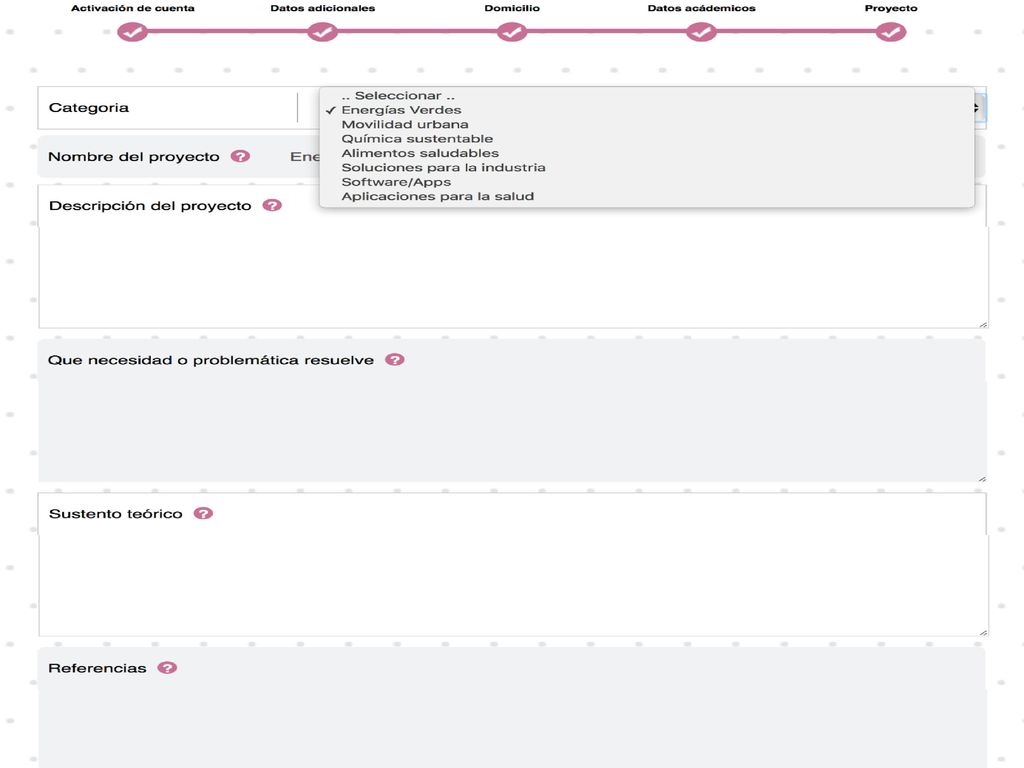Click Sustento teórico text area resize handle
The width and height of the screenshot is (1024, 768).
click(x=983, y=632)
